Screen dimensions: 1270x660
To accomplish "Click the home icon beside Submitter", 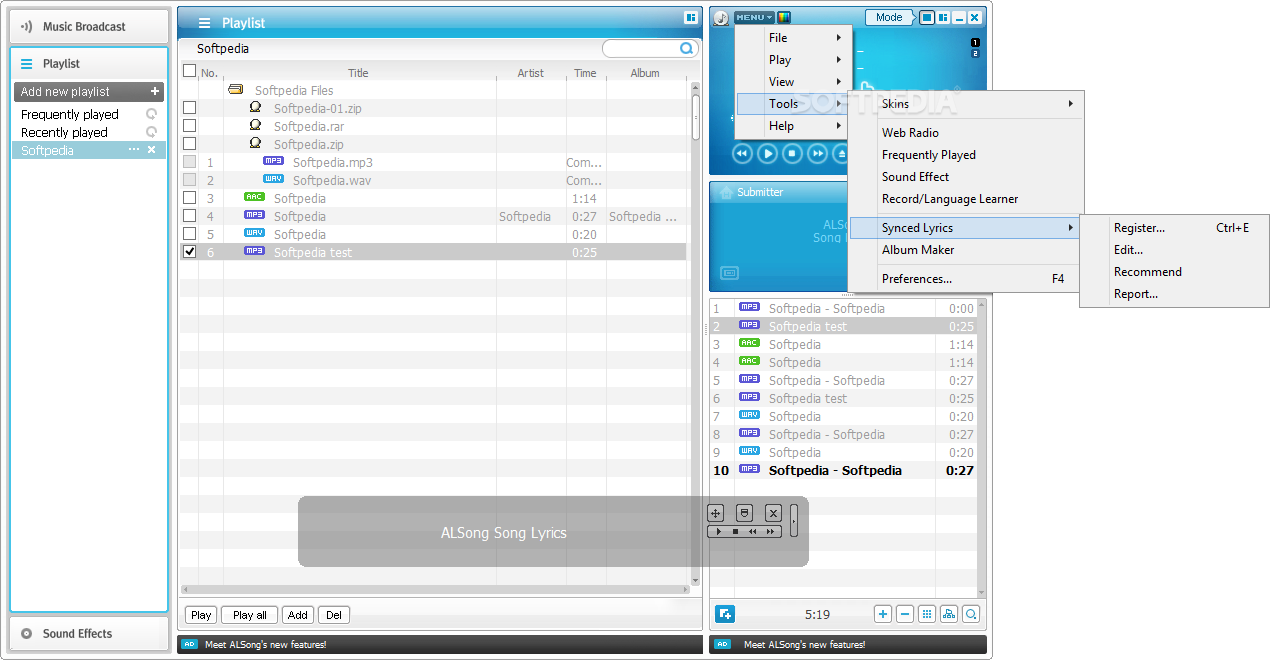I will pos(725,192).
